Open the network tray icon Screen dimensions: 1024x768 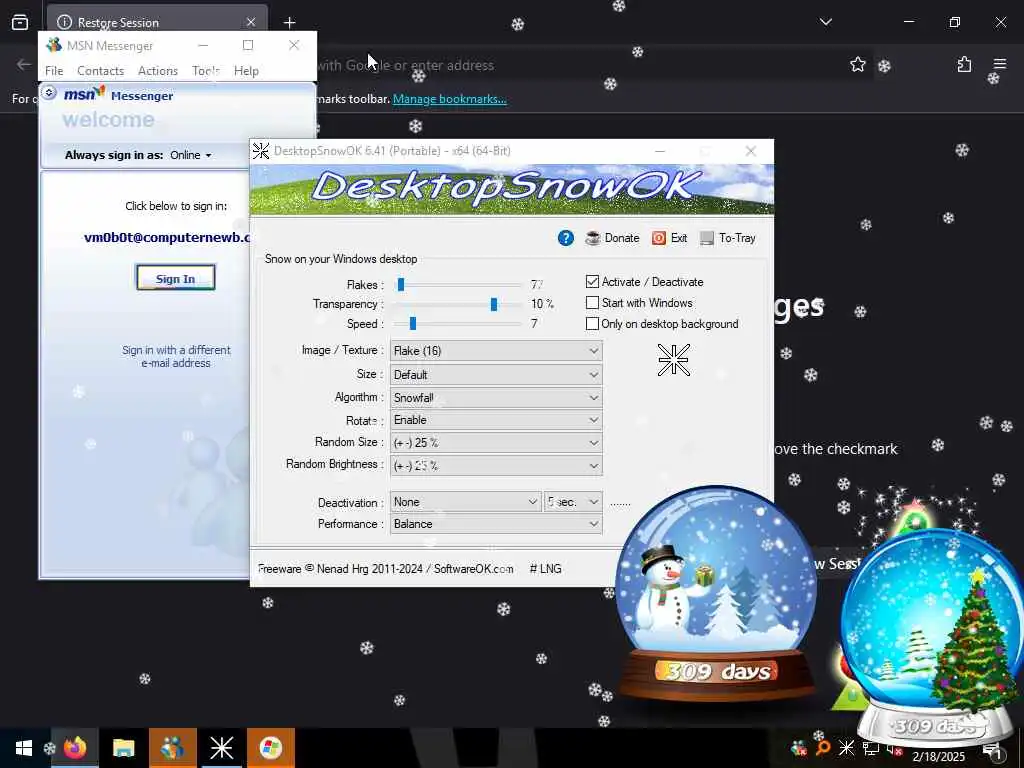[x=870, y=748]
